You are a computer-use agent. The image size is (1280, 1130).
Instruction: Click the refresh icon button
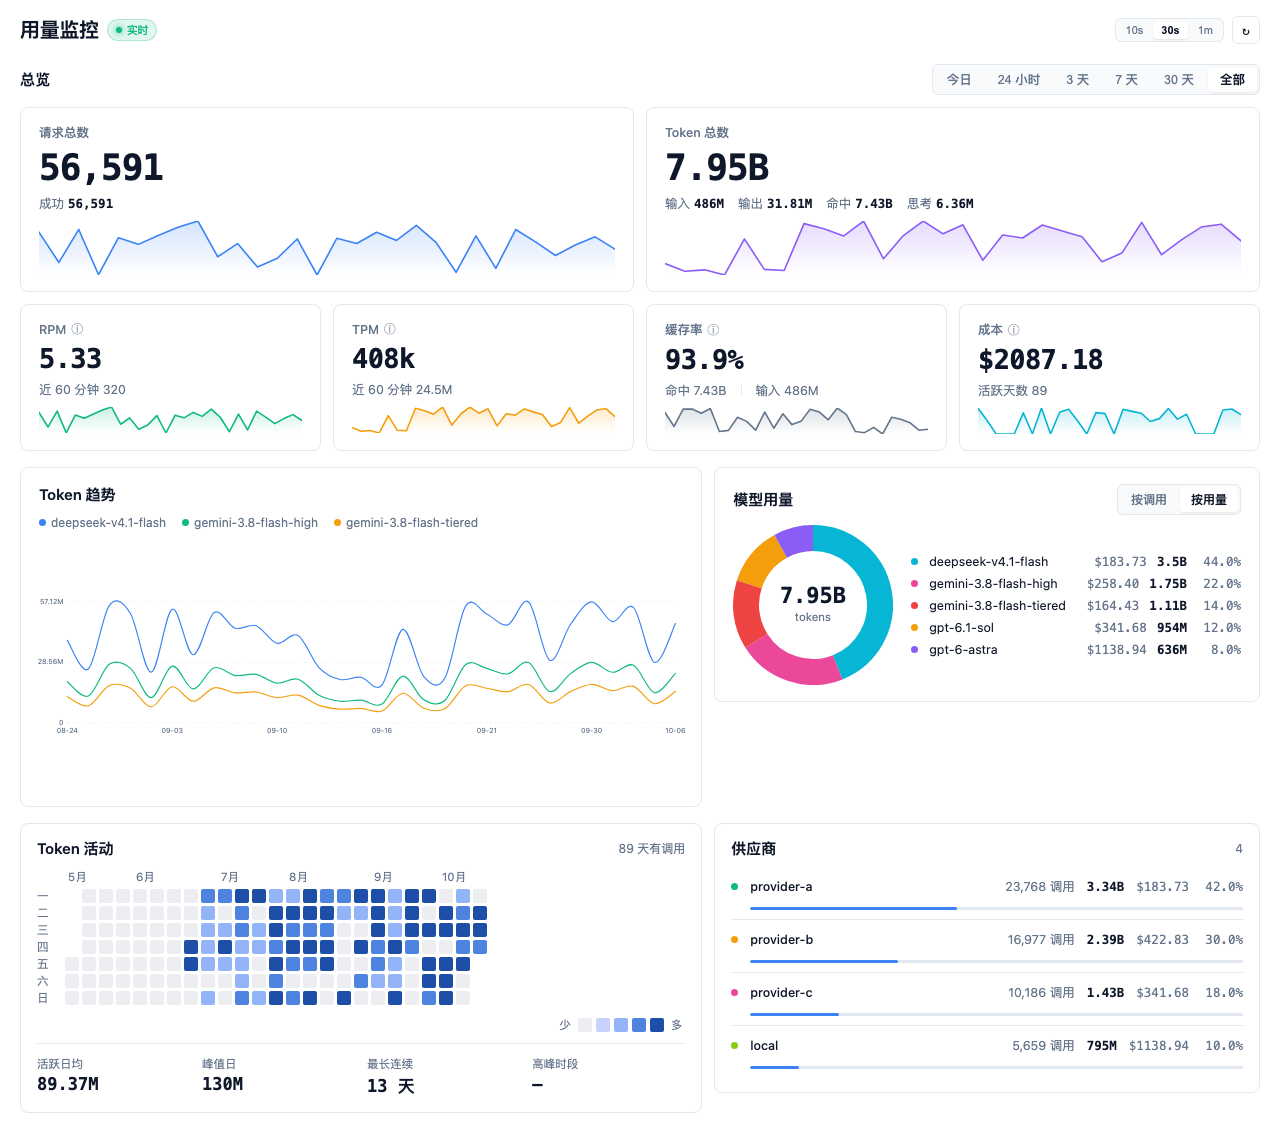(1245, 30)
